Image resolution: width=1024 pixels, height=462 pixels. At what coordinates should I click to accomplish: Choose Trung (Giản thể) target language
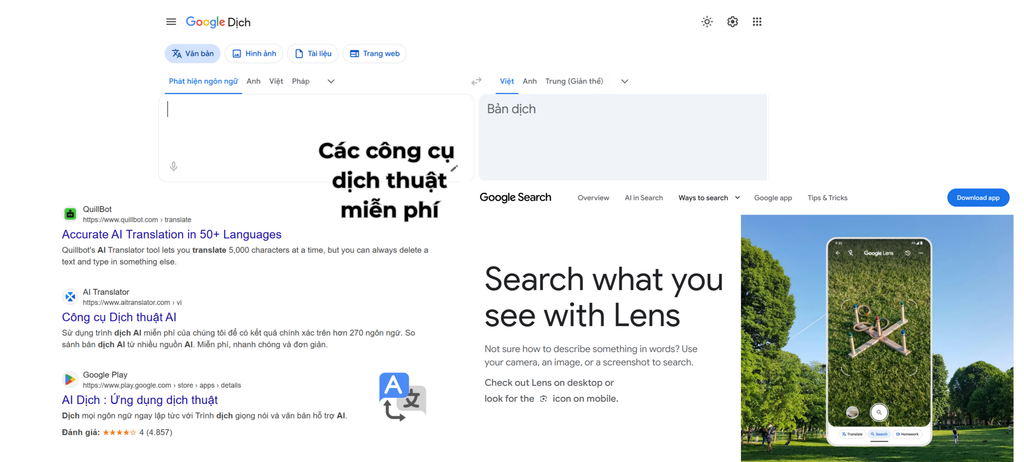pos(574,81)
